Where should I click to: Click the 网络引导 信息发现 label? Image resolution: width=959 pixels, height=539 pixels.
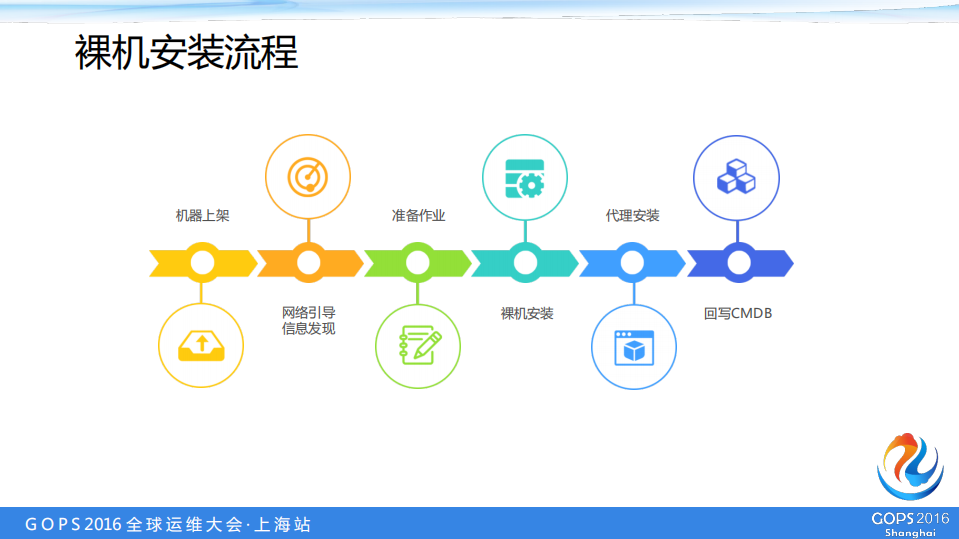point(309,321)
